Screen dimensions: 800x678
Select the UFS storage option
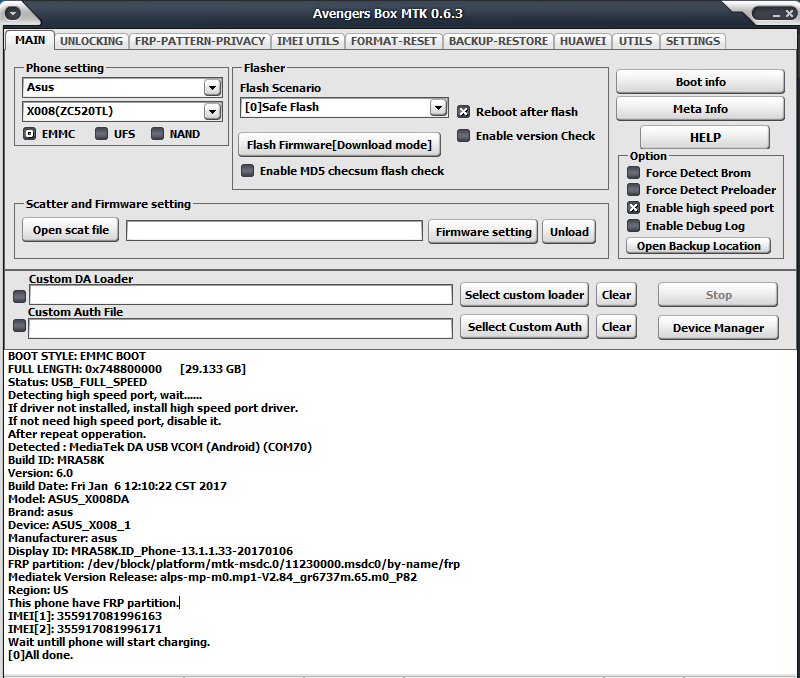102,134
